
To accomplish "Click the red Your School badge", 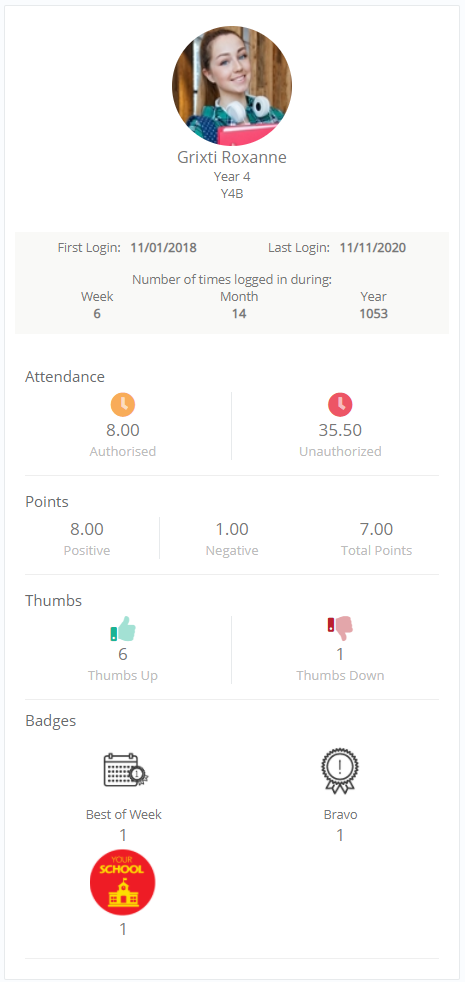I will [x=123, y=882].
